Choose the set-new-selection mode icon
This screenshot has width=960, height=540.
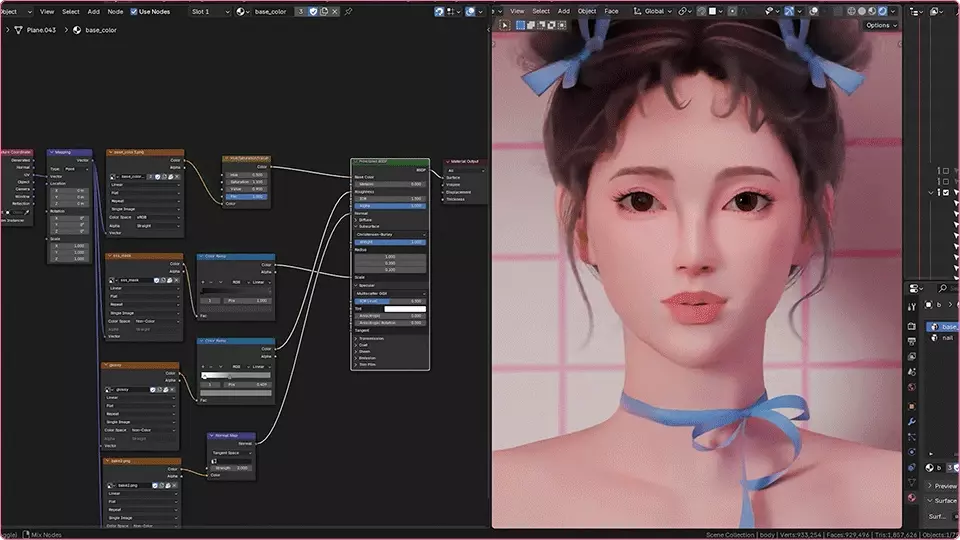(520, 25)
